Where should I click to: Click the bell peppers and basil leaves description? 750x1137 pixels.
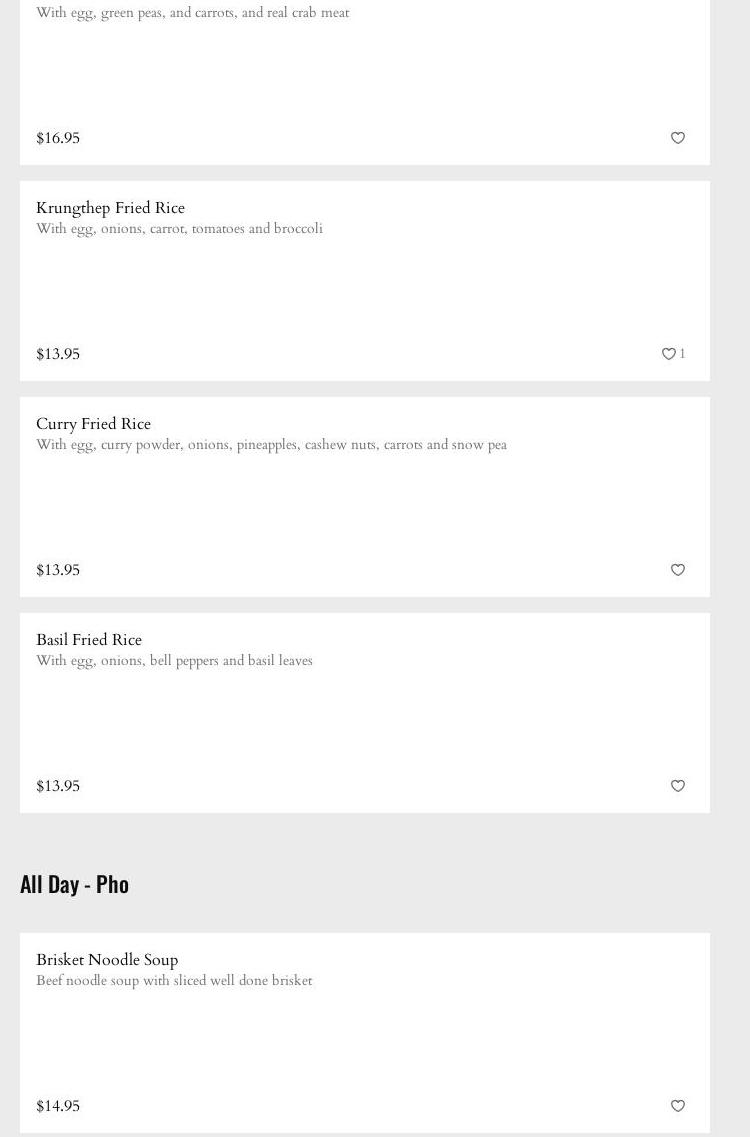coord(174,661)
